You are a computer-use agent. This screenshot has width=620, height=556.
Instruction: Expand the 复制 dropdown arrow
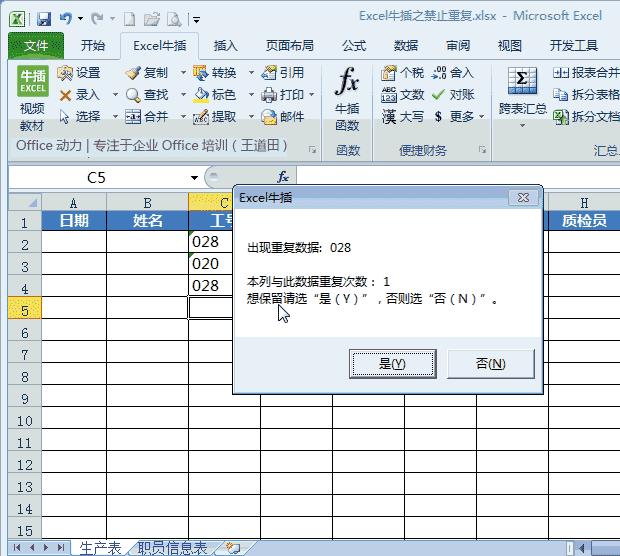tap(183, 73)
